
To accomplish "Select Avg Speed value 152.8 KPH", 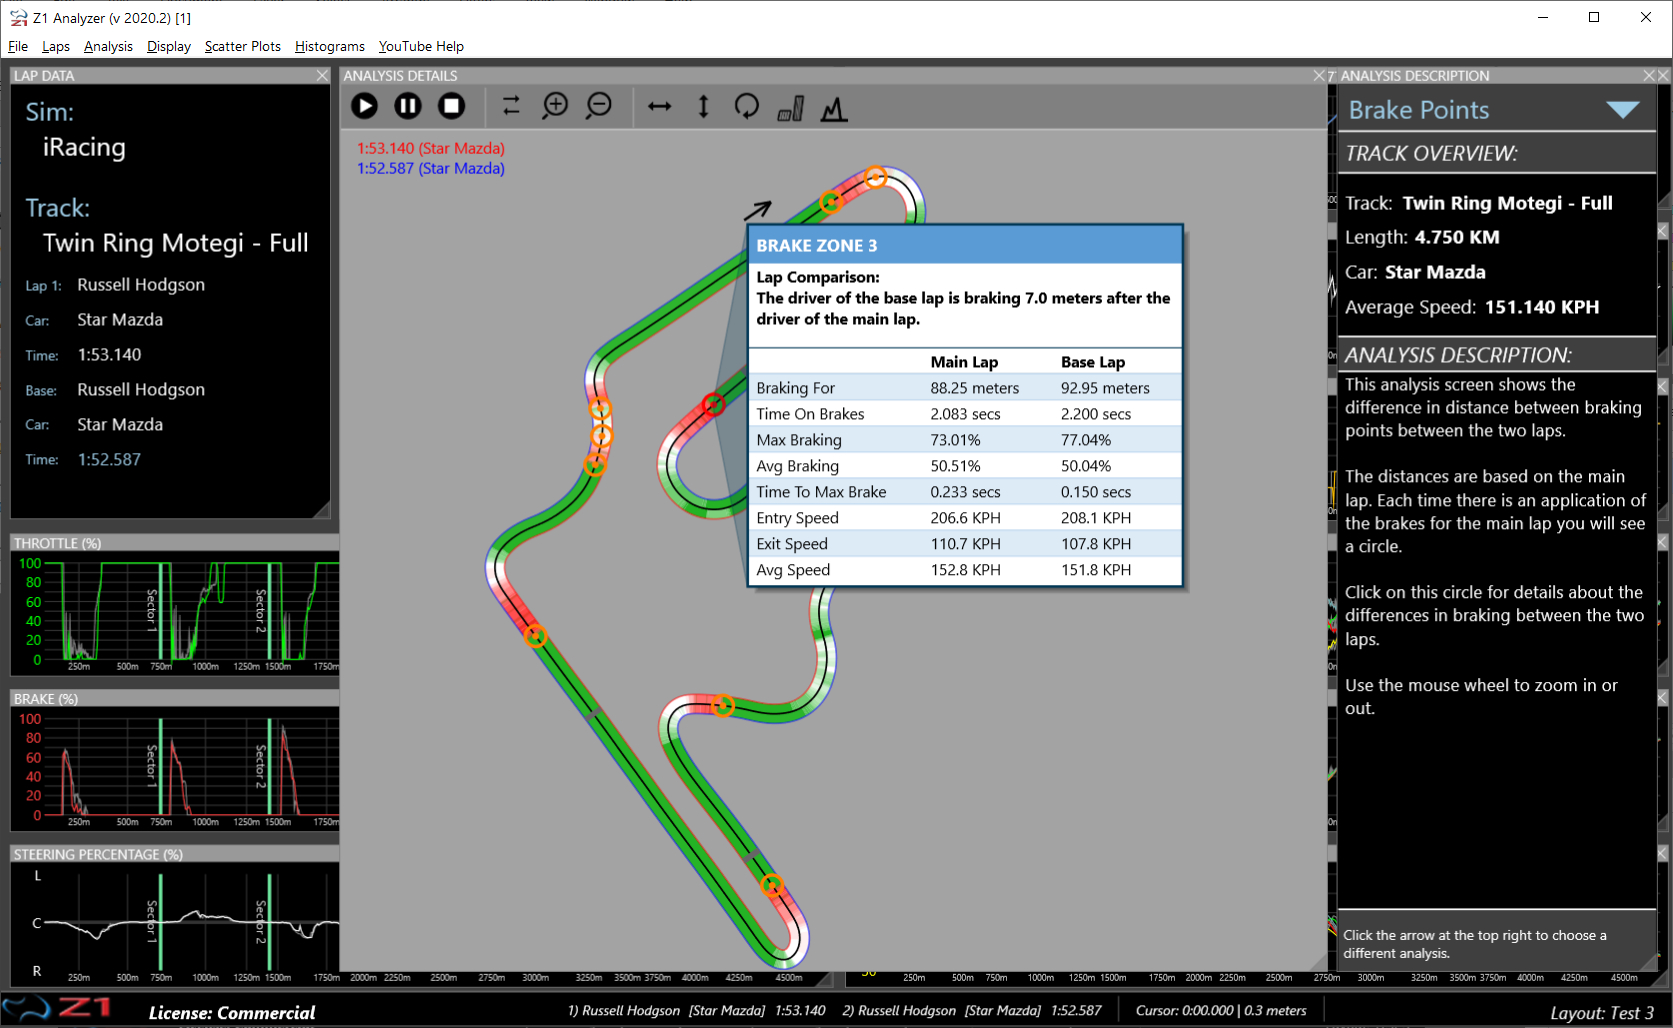I will click(x=965, y=570).
